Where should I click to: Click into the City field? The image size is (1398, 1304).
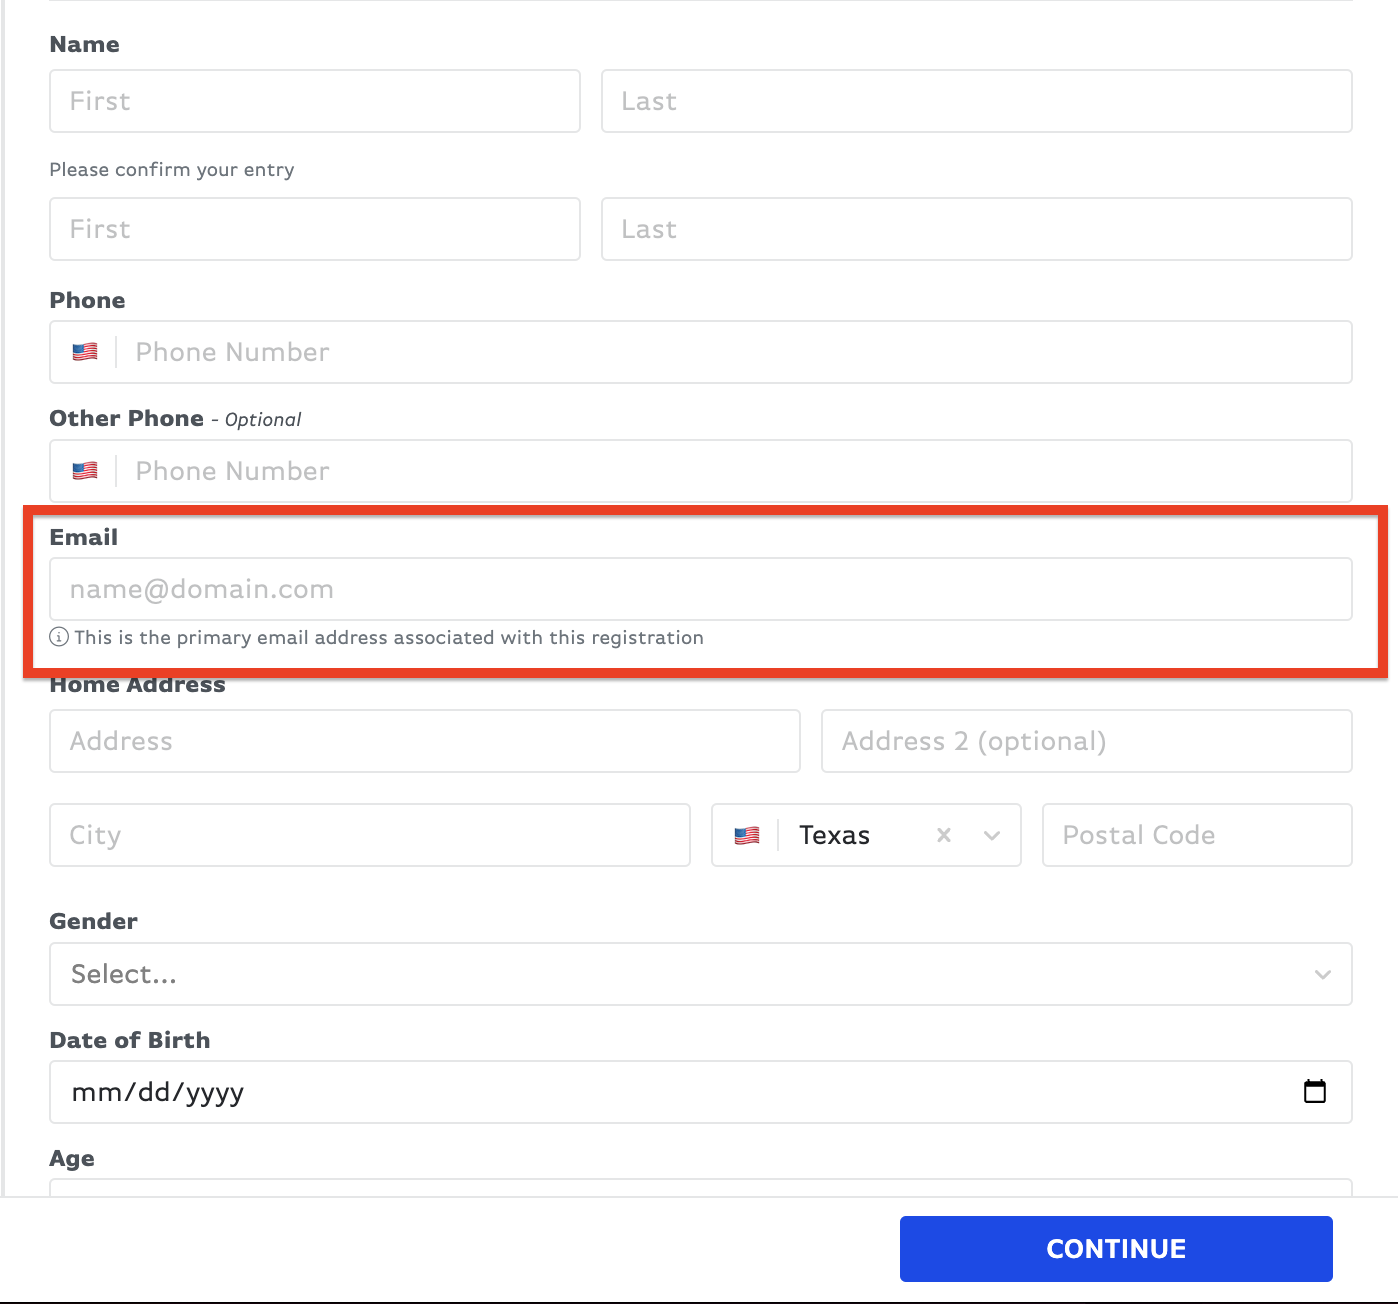[x=370, y=835]
